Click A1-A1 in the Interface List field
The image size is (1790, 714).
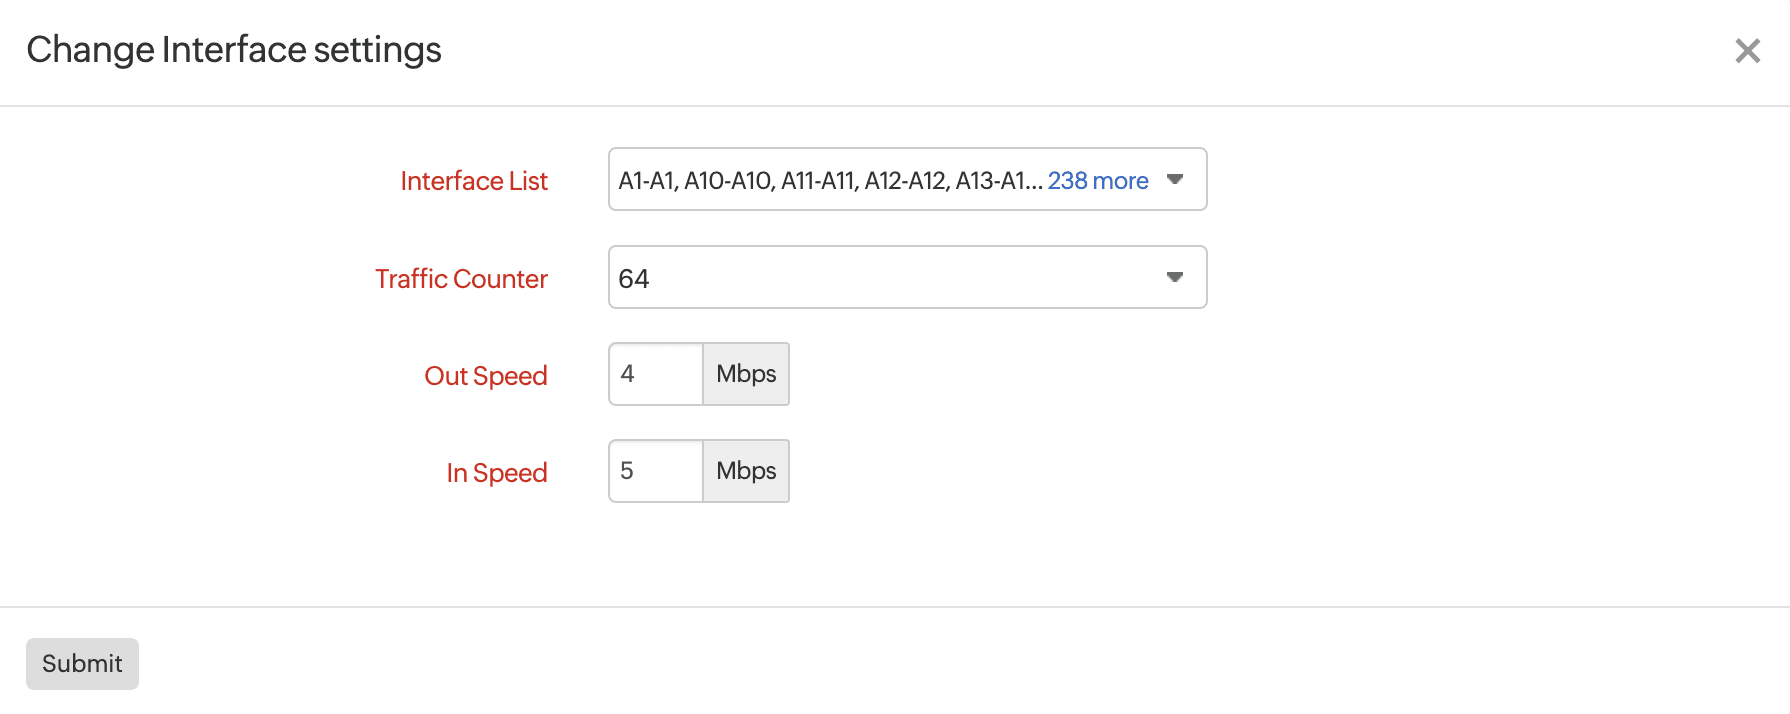point(646,181)
